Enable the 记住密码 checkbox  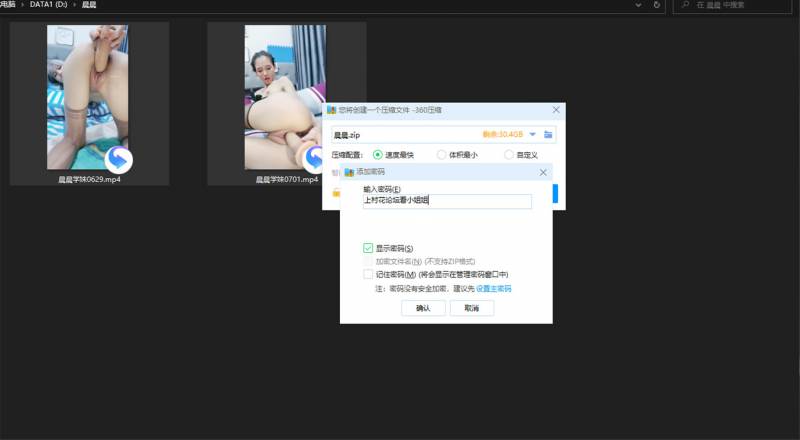point(368,274)
